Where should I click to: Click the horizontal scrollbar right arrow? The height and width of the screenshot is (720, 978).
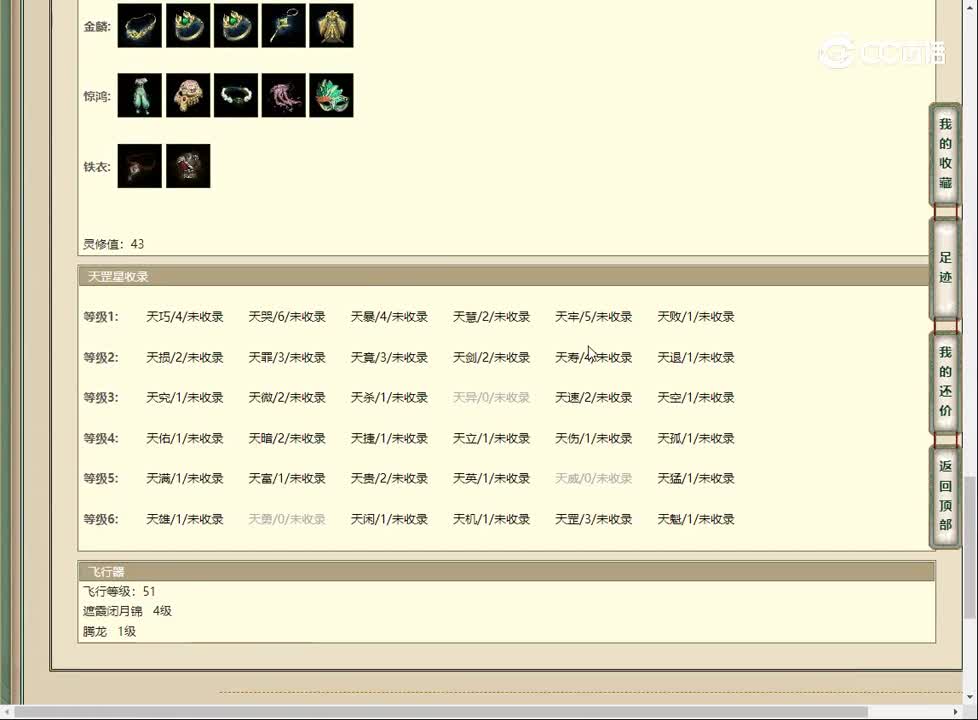click(x=956, y=712)
